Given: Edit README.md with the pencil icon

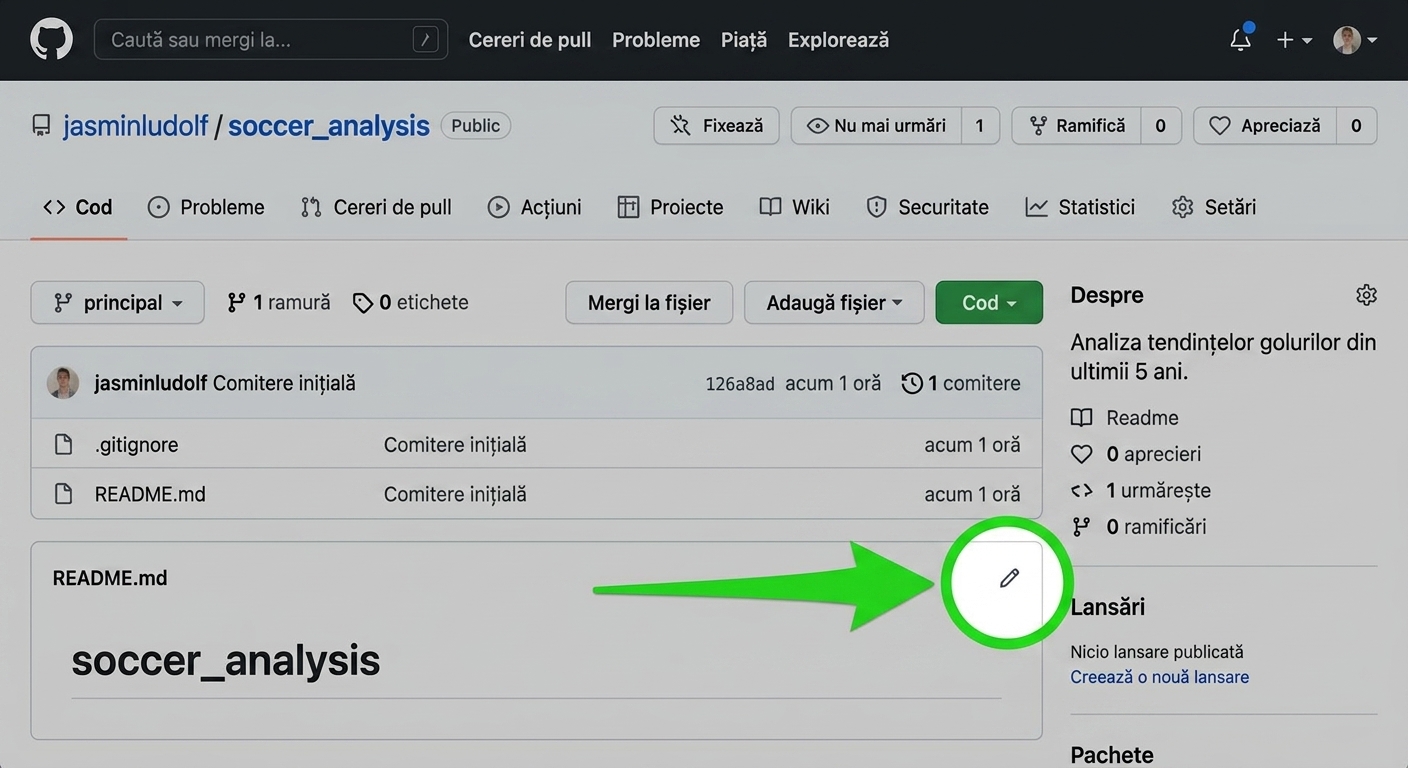Looking at the screenshot, I should click(1009, 578).
